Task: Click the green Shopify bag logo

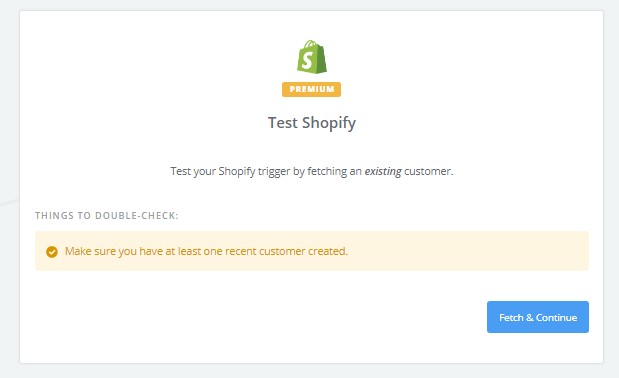Action: point(311,57)
